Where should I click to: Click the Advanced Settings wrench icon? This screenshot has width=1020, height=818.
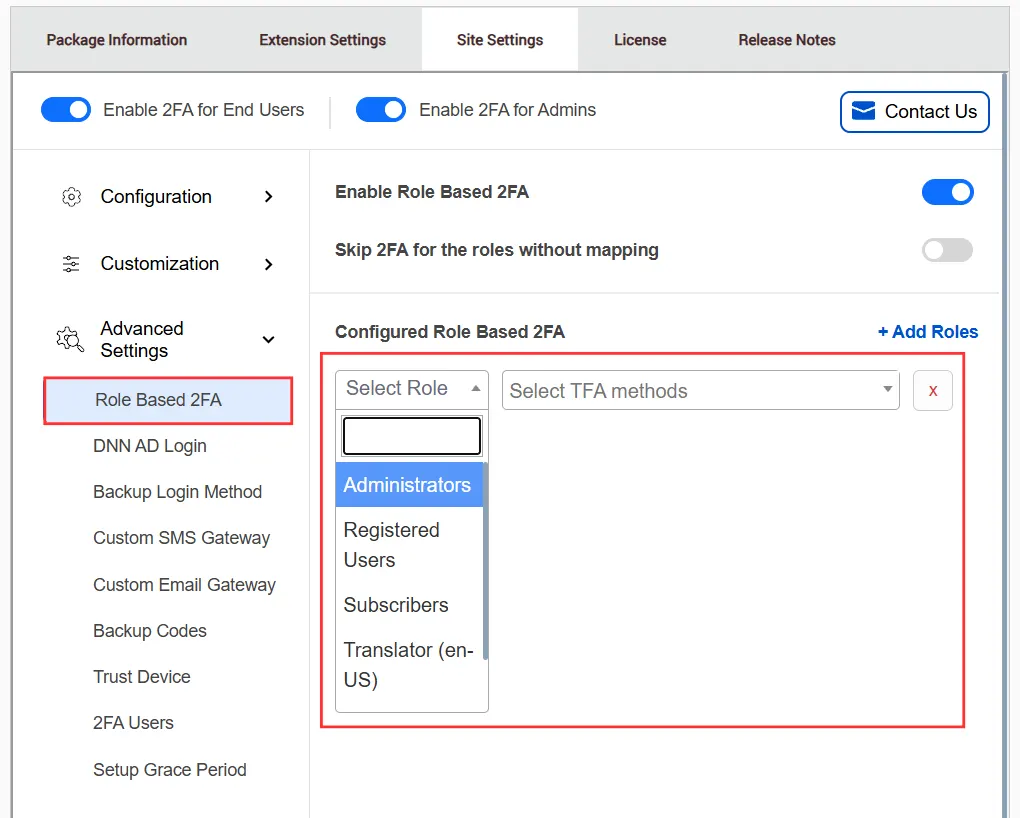(x=69, y=339)
